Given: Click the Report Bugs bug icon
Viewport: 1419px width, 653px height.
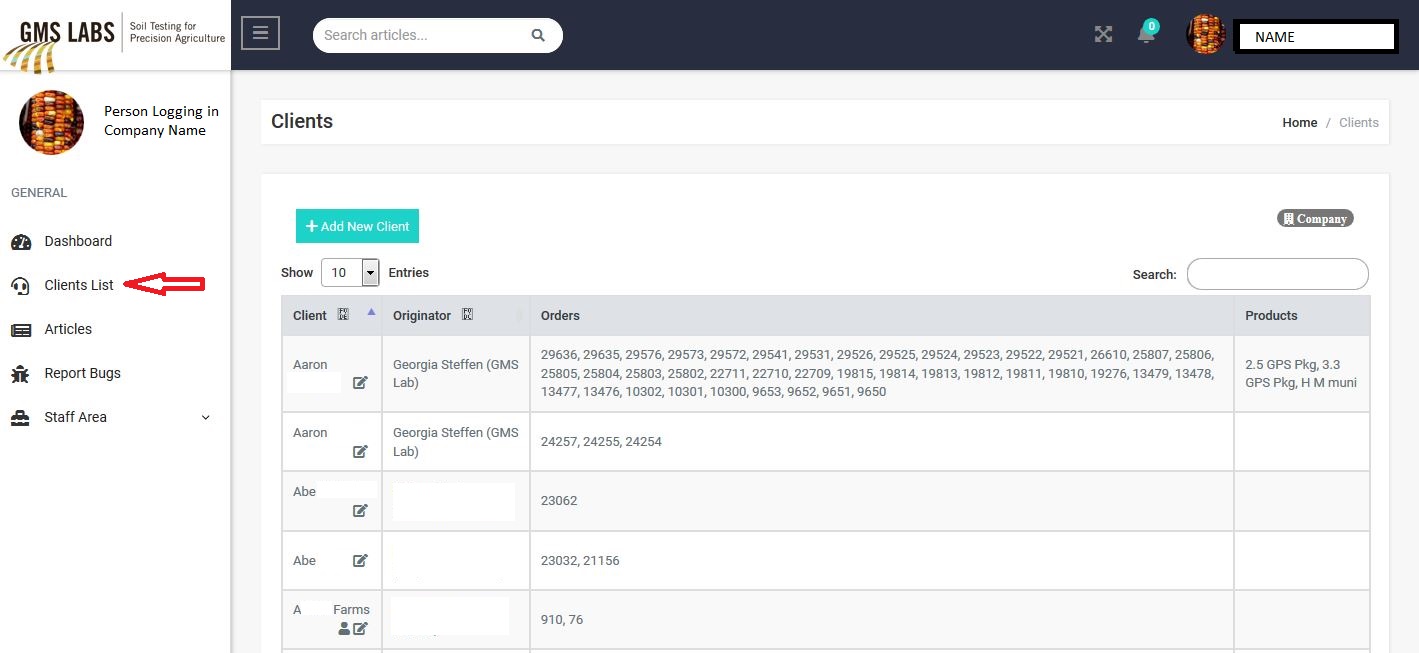Looking at the screenshot, I should coord(20,374).
